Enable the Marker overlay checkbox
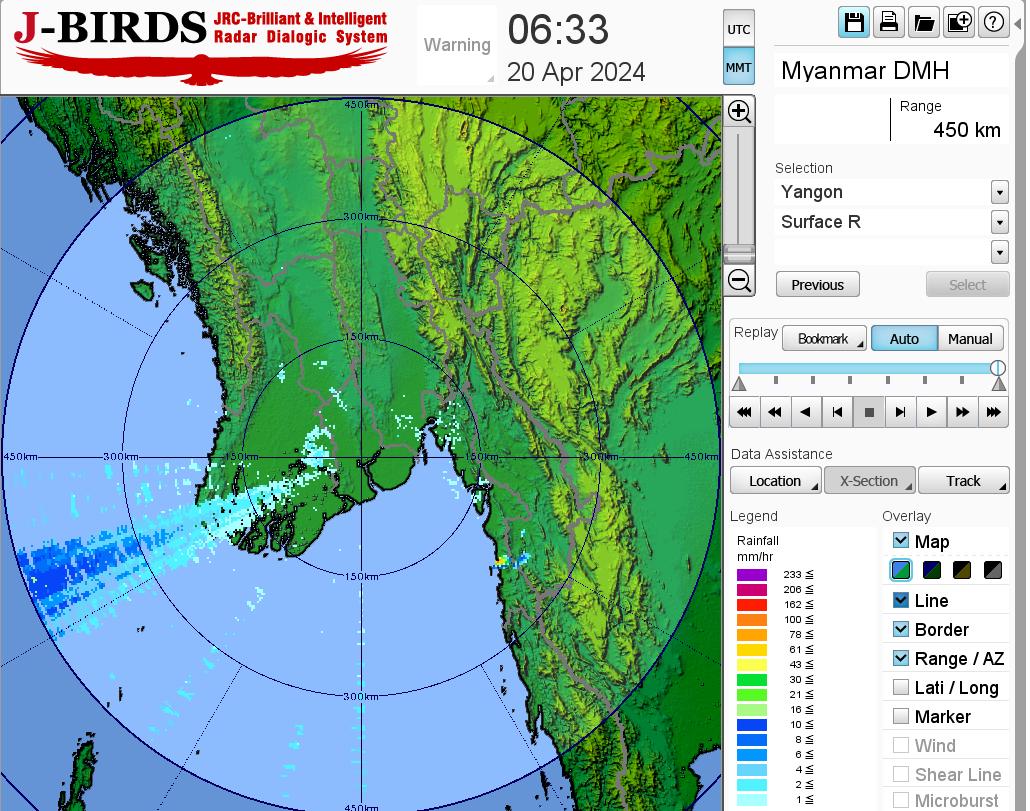1030x811 pixels. 901,716
